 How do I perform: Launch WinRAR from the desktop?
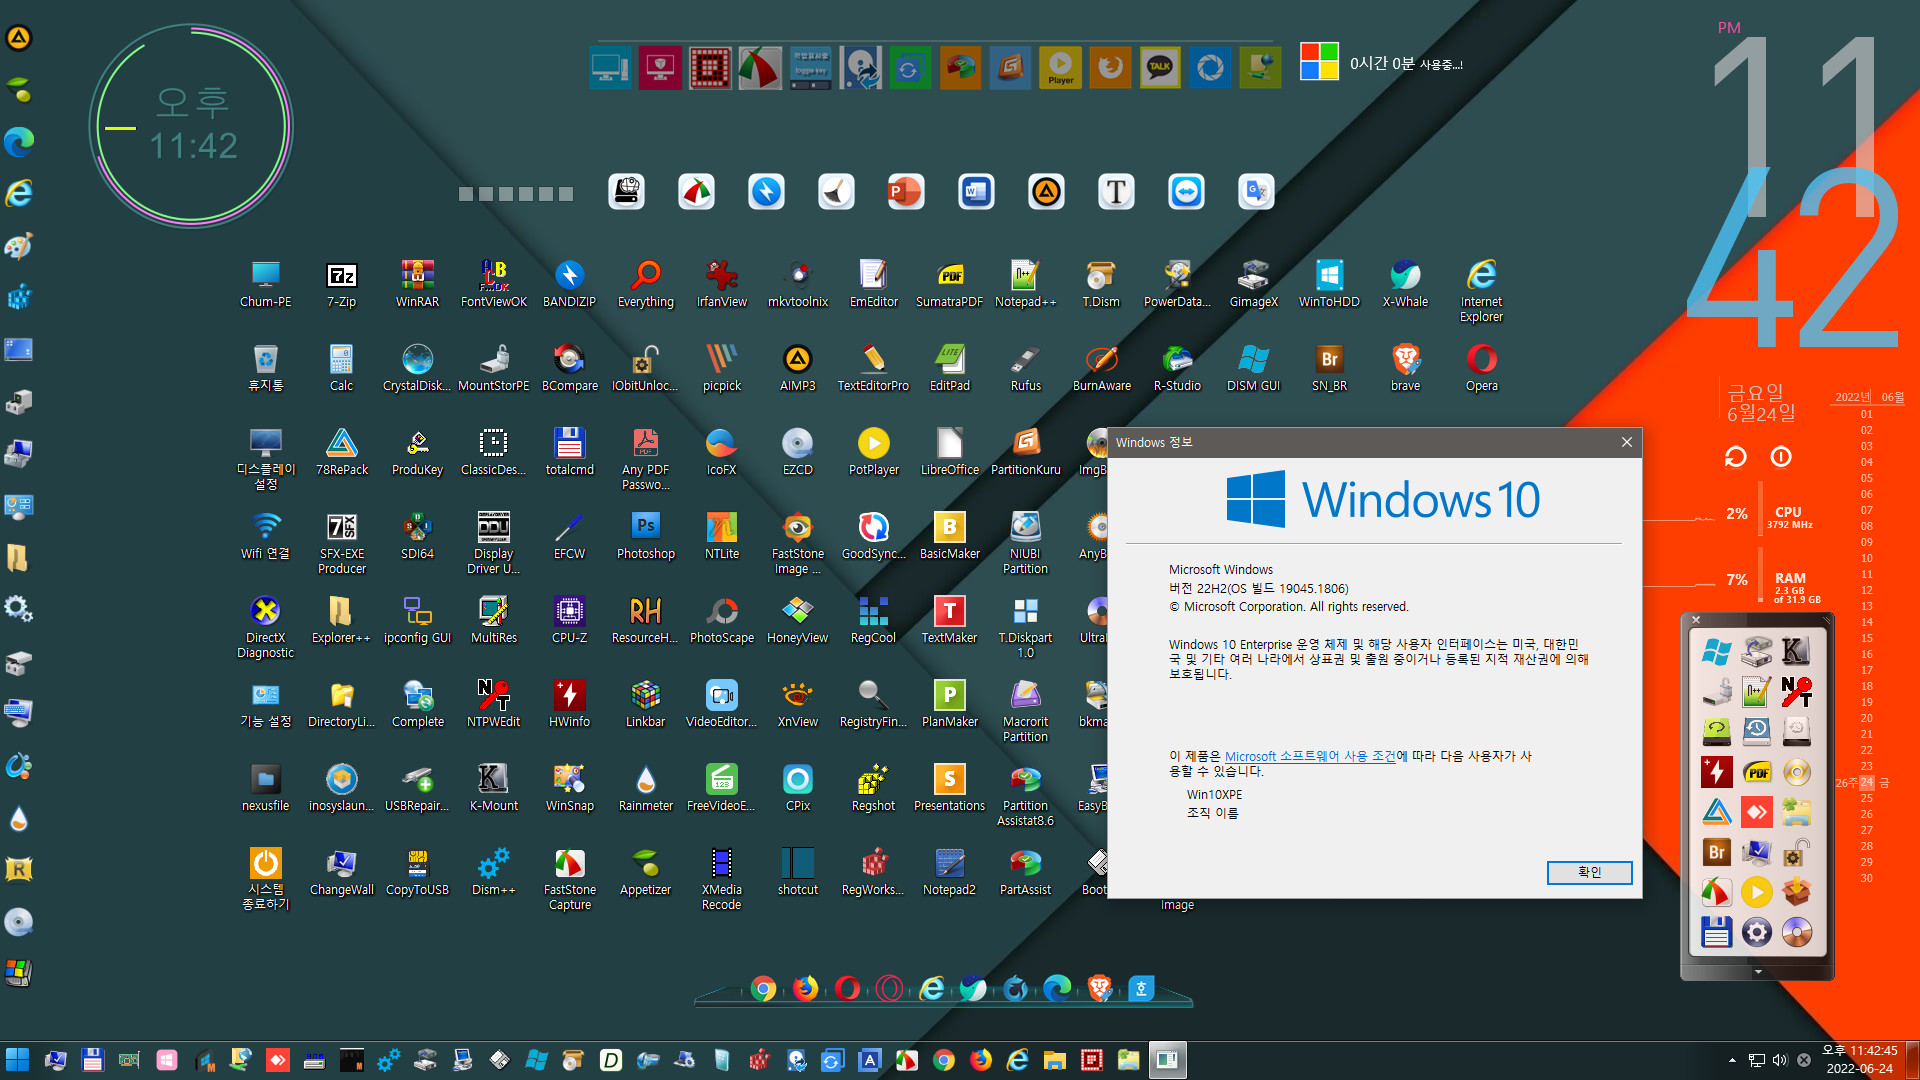click(417, 284)
